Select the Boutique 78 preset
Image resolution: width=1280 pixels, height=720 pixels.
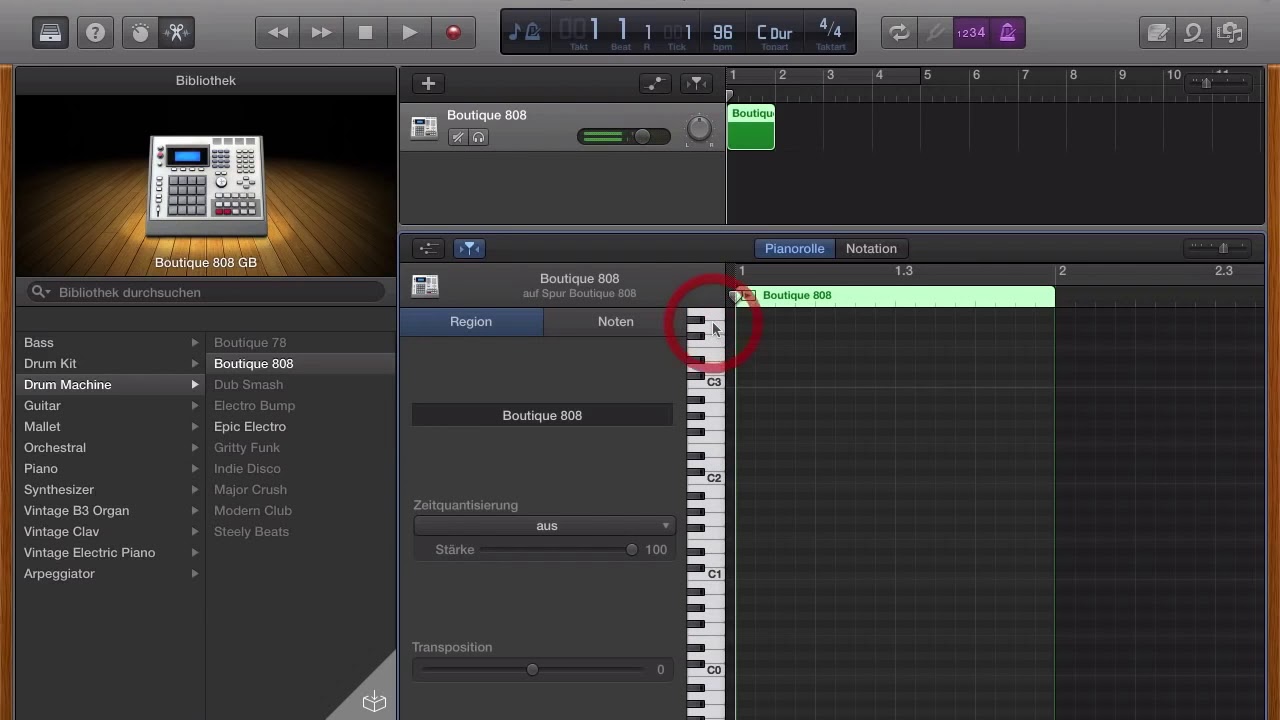[x=250, y=343]
